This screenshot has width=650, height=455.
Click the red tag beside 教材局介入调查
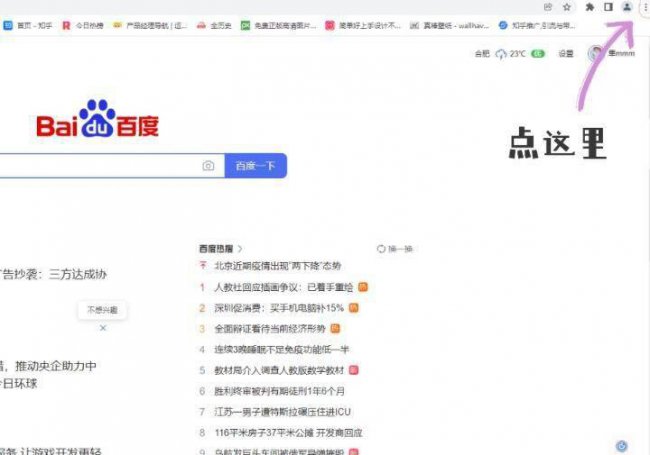point(354,370)
